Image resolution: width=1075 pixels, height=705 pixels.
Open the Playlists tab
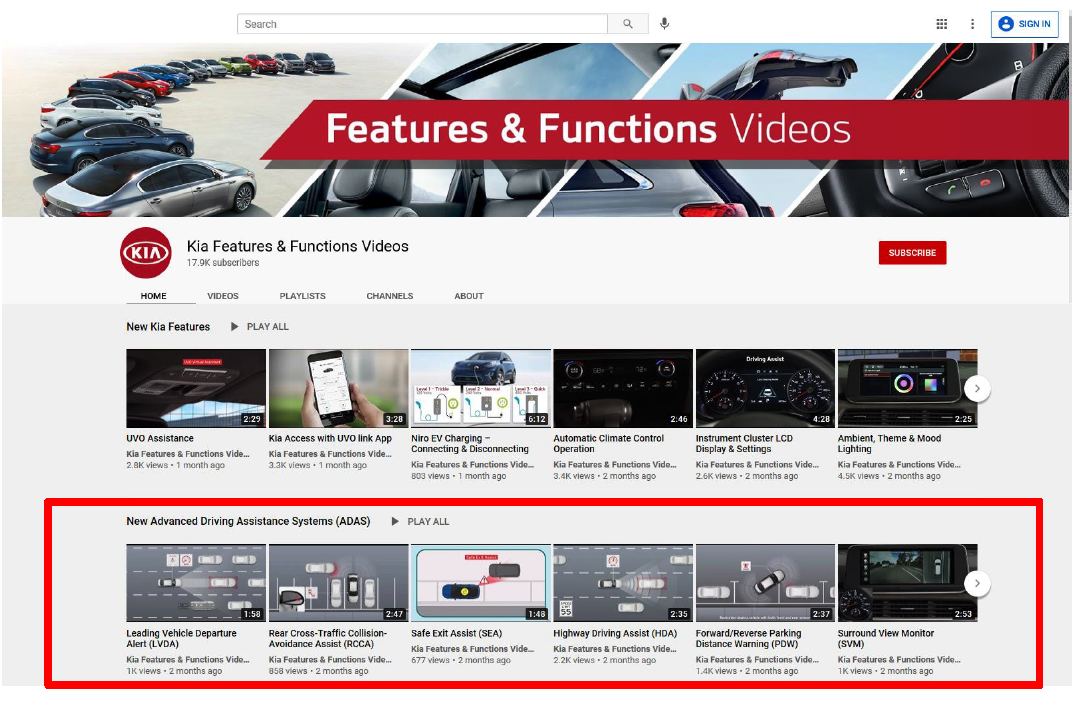point(302,296)
